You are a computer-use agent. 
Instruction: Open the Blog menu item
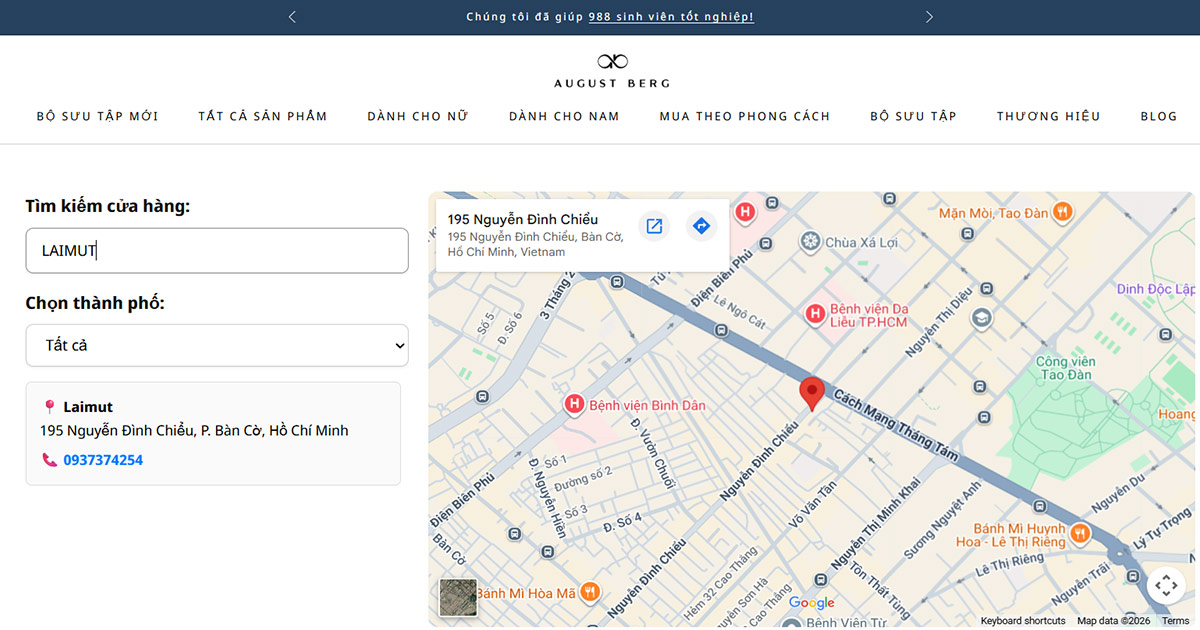click(1159, 116)
